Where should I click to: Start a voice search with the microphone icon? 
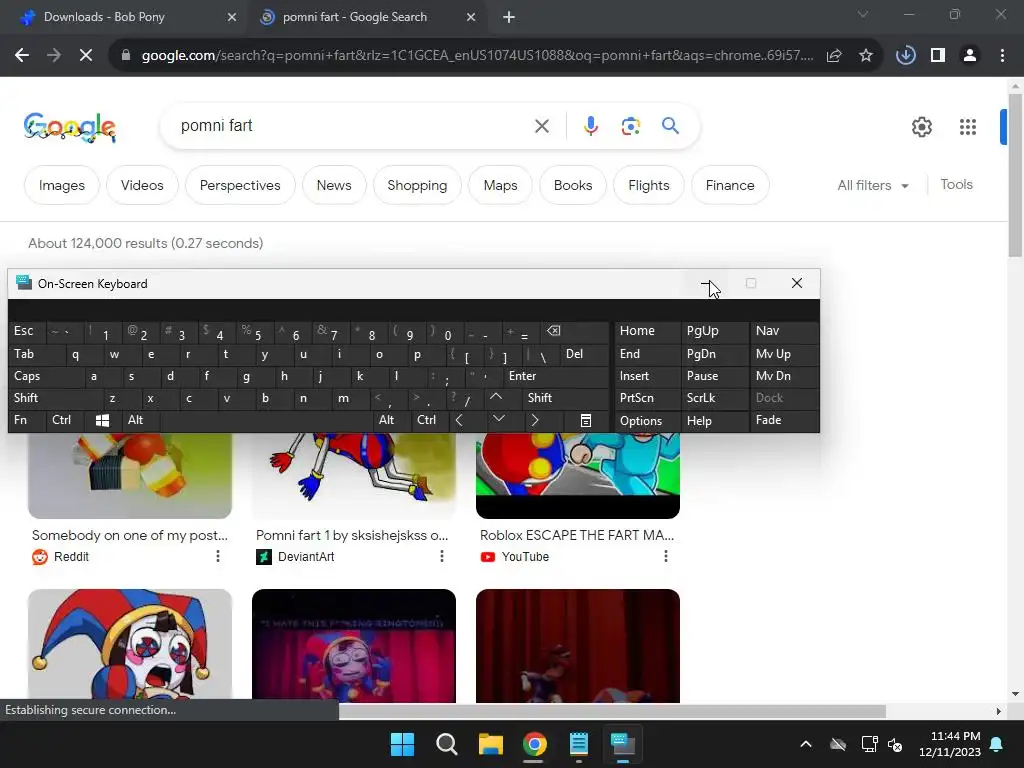tap(590, 125)
